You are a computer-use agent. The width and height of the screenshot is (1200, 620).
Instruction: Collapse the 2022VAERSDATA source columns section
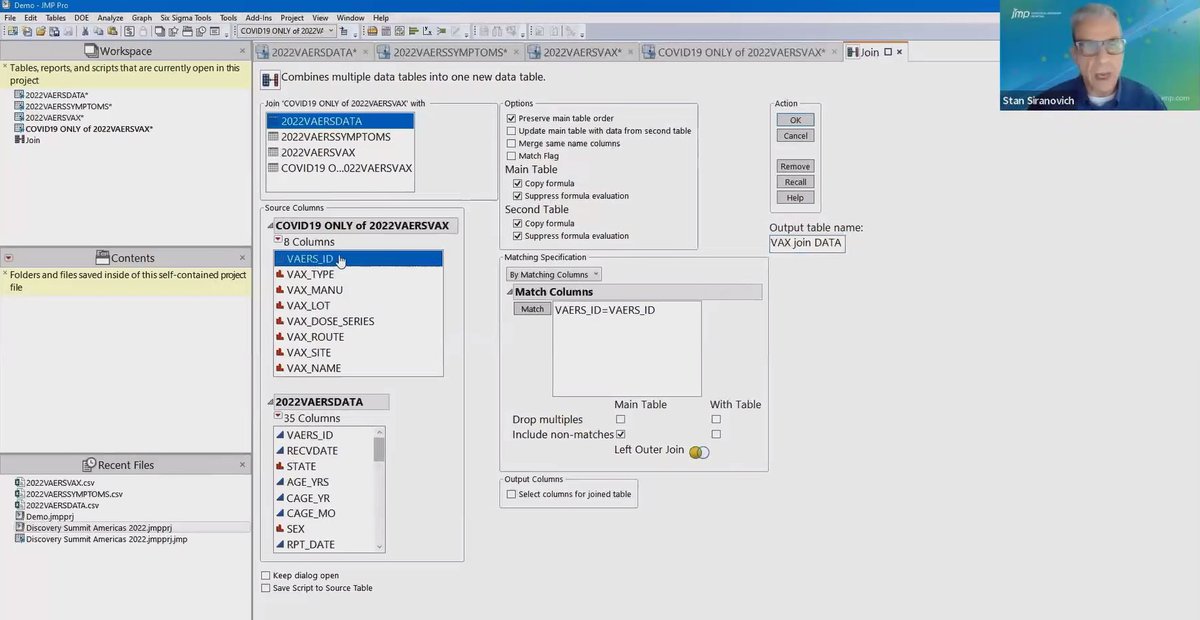tap(270, 402)
